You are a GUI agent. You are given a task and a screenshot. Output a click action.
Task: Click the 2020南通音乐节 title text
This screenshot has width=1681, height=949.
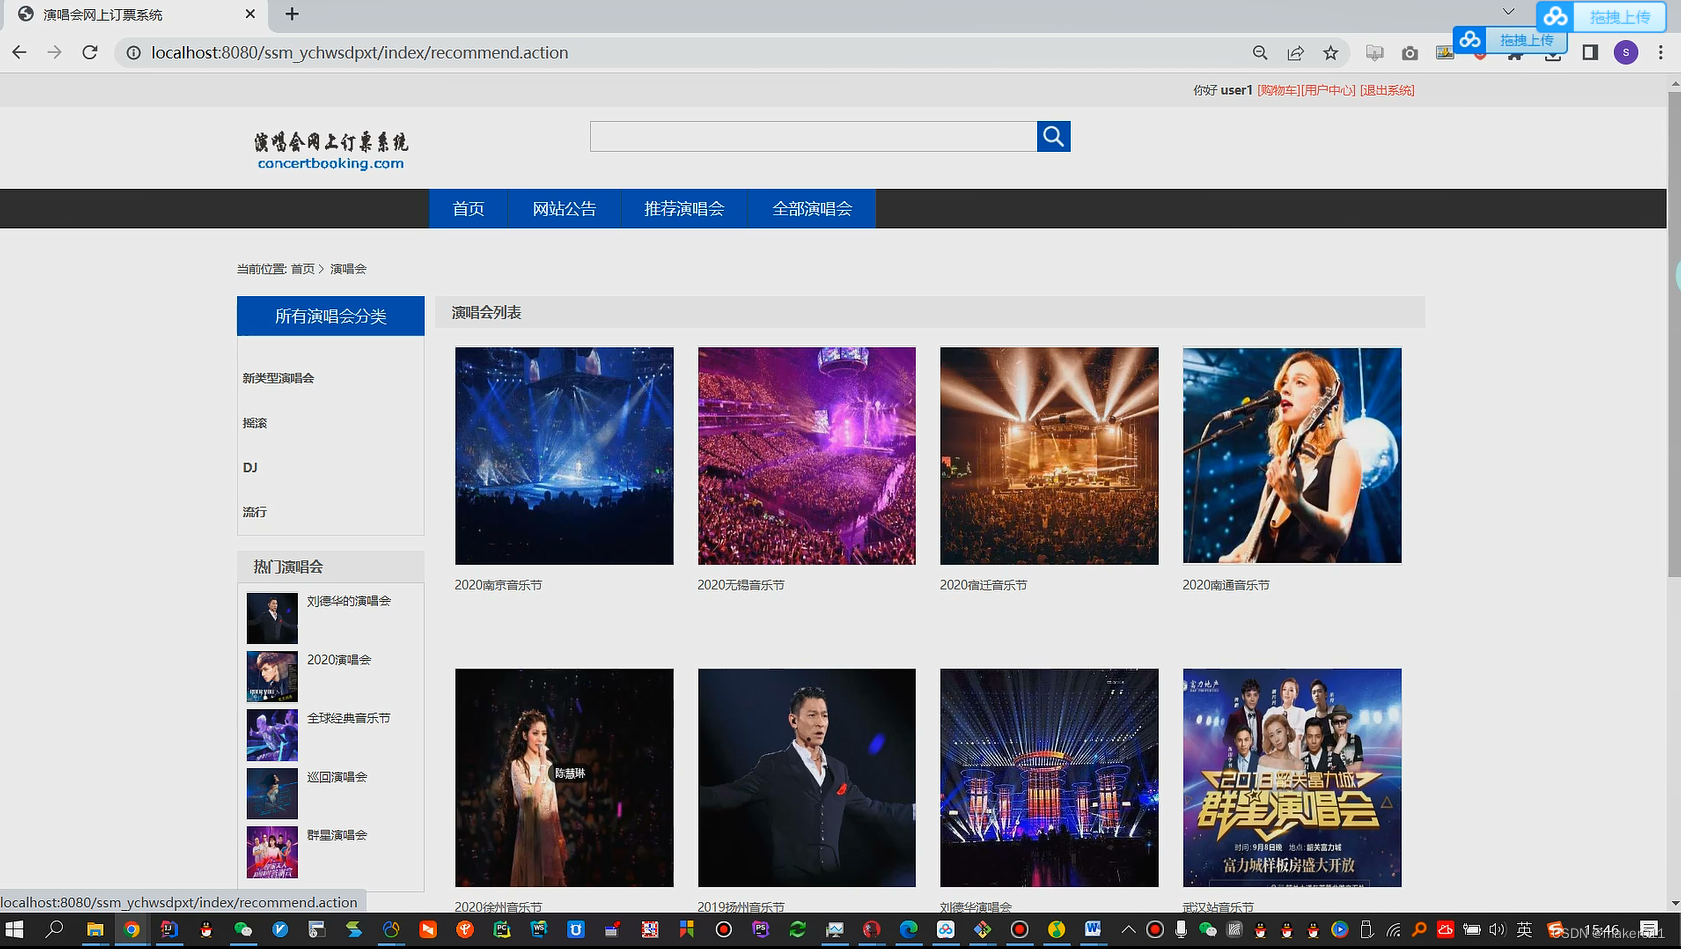click(x=1226, y=585)
